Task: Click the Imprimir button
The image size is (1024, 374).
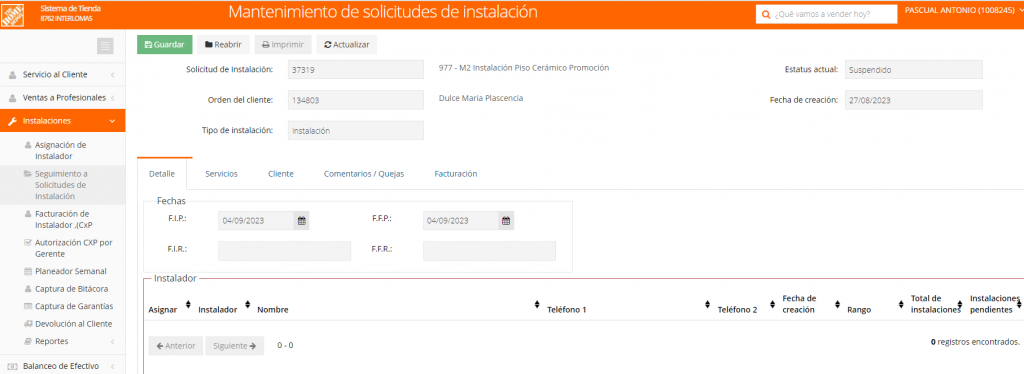Action: (283, 45)
